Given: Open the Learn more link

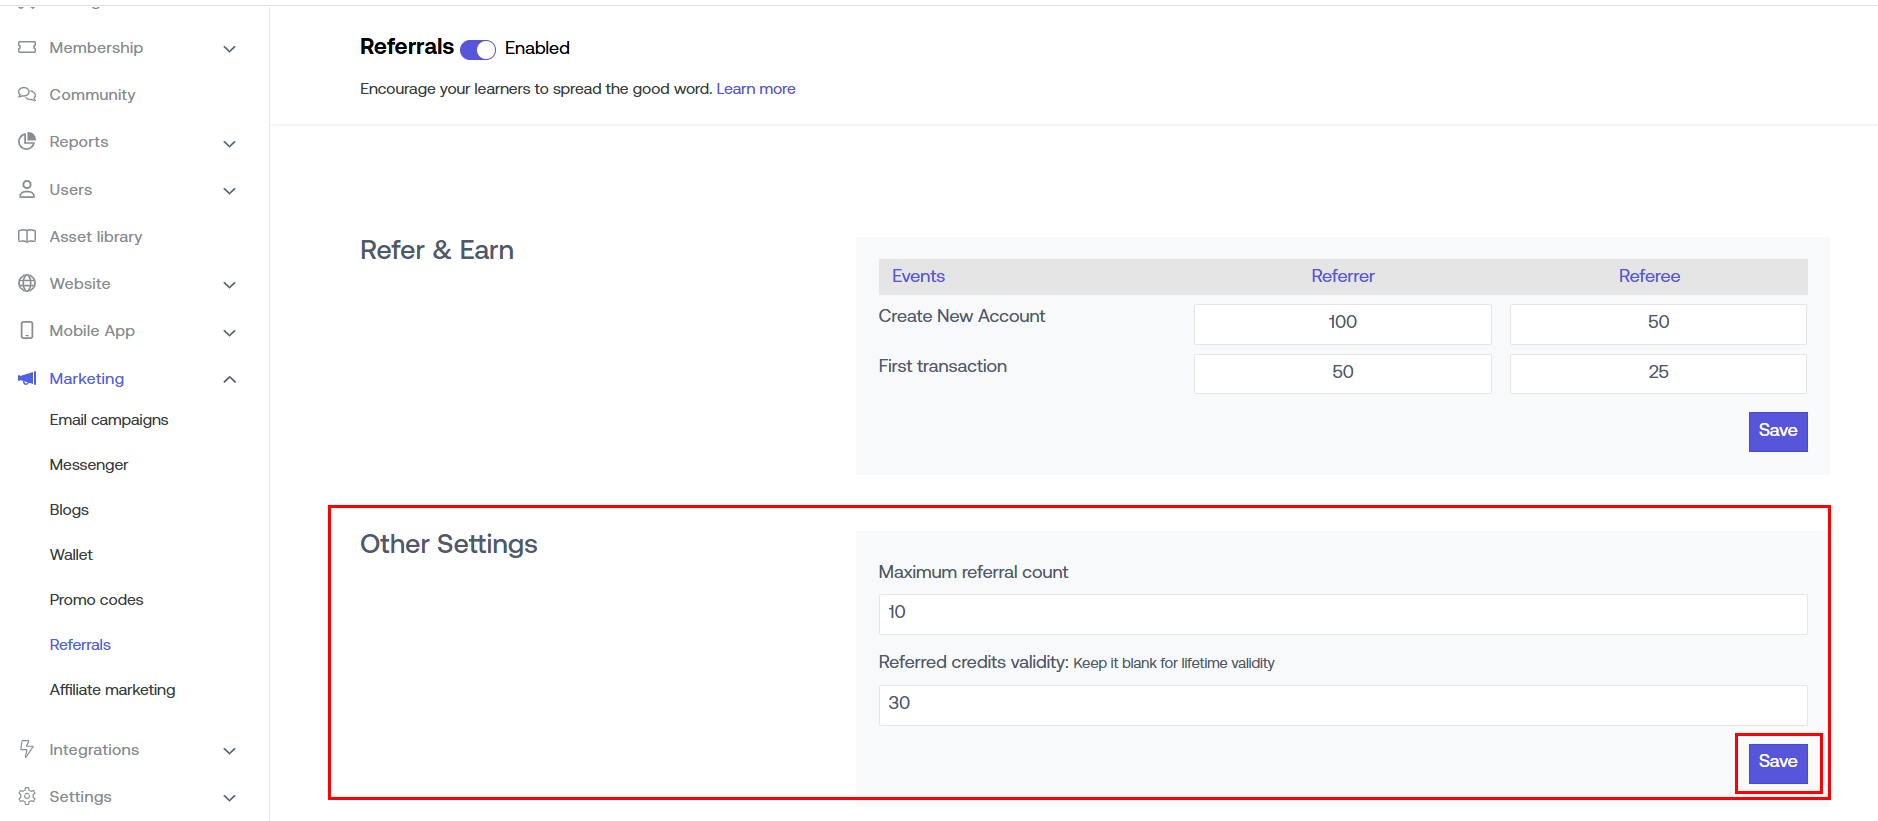Looking at the screenshot, I should [755, 89].
